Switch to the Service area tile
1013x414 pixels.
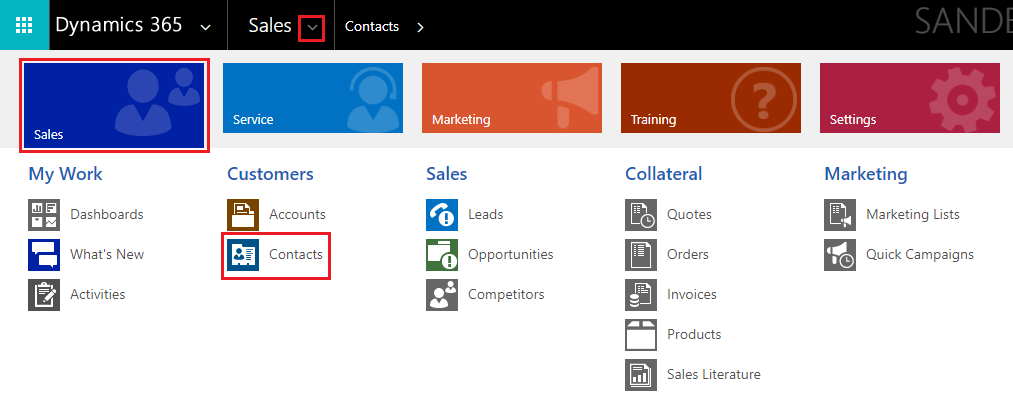(x=312, y=98)
